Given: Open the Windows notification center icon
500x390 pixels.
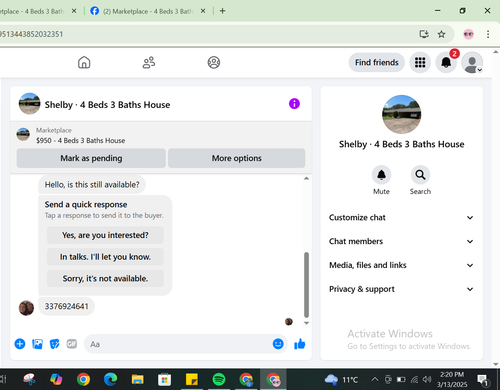Looking at the screenshot, I should click(x=483, y=379).
